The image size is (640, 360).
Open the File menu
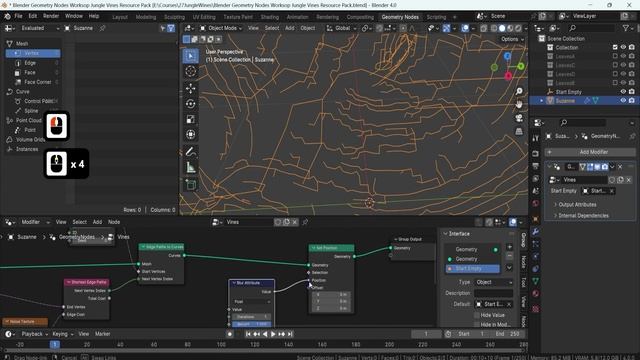[x=18, y=16]
